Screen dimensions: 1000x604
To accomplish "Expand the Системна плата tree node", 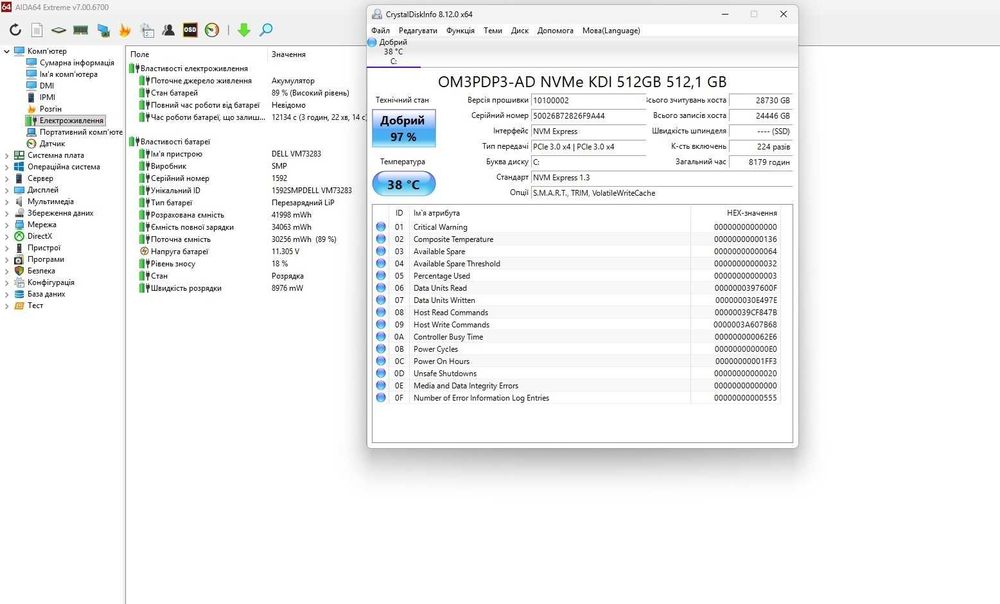I will pyautogui.click(x=6, y=155).
